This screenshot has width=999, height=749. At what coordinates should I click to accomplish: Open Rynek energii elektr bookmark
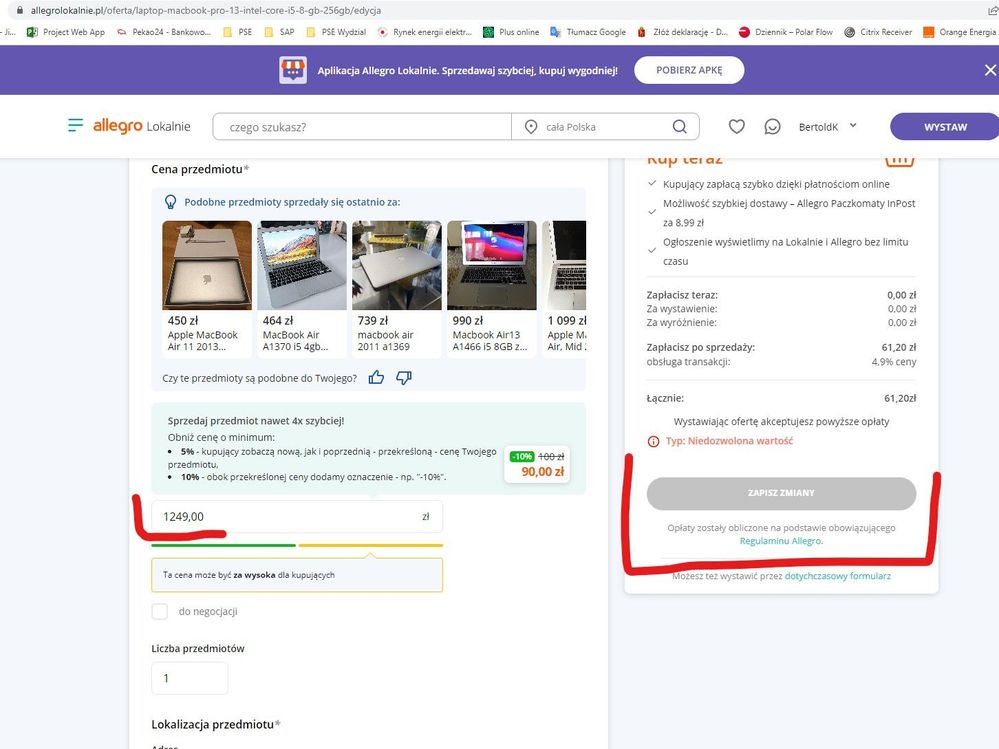[425, 32]
